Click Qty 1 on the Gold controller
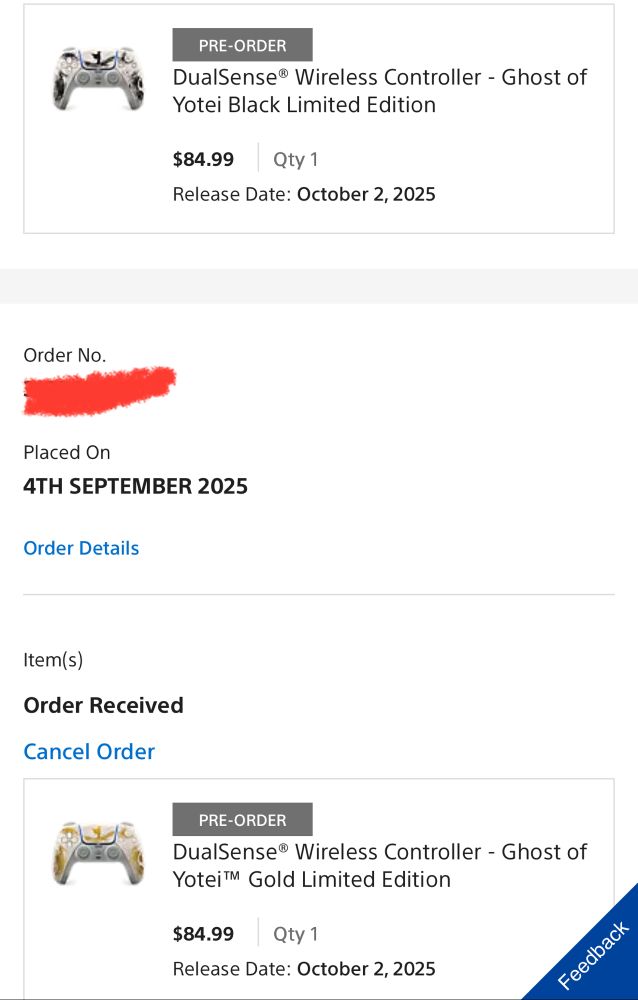Image resolution: width=638 pixels, height=1000 pixels. [295, 934]
